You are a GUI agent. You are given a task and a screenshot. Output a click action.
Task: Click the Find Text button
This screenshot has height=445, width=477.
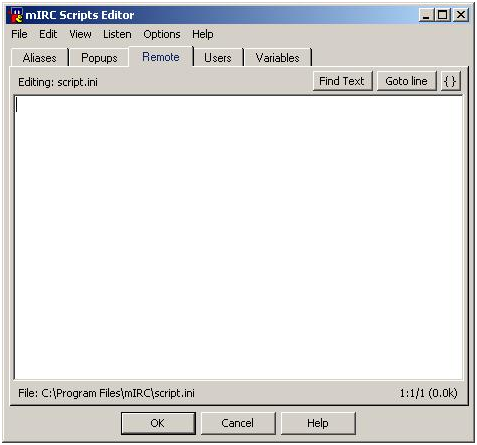pos(342,81)
